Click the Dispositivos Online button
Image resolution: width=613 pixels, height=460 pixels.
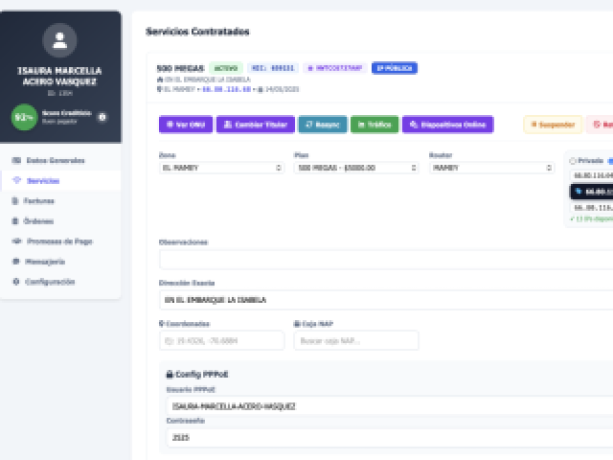[x=448, y=125]
